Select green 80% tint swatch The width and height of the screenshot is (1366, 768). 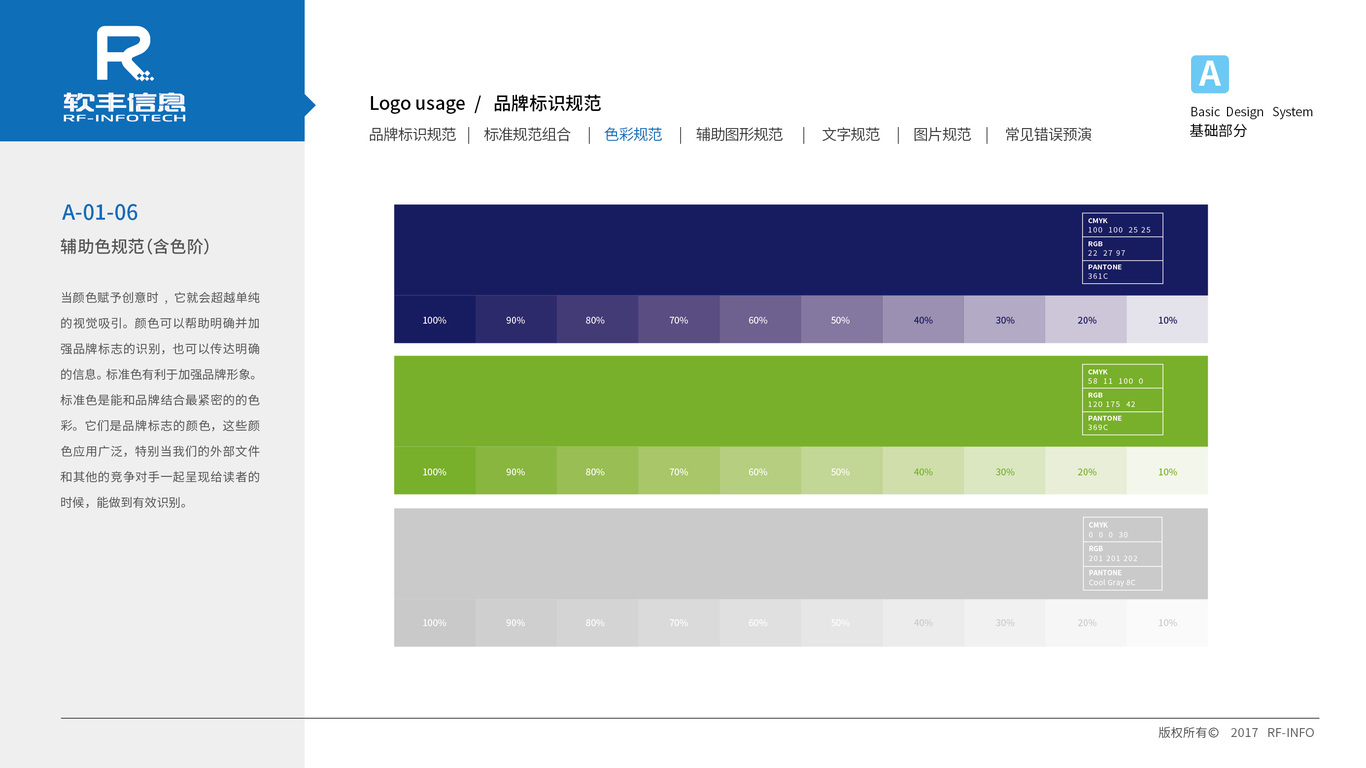(x=597, y=471)
